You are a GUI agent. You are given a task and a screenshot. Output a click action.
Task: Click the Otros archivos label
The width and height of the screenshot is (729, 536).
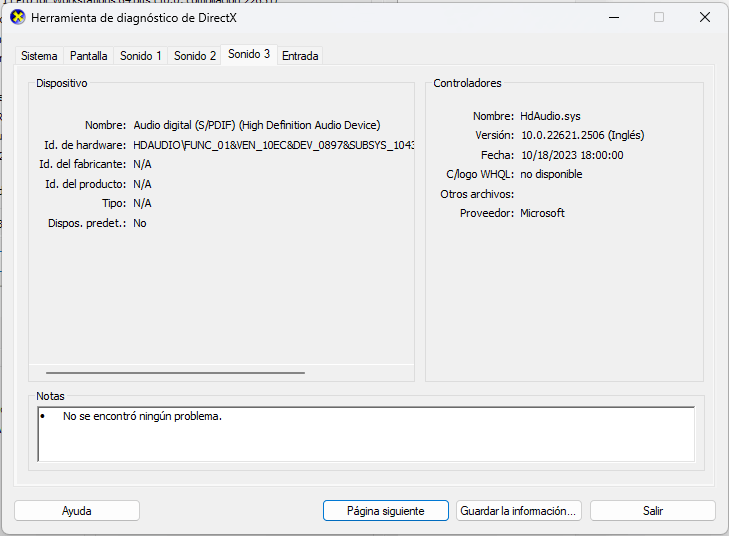pyautogui.click(x=477, y=194)
